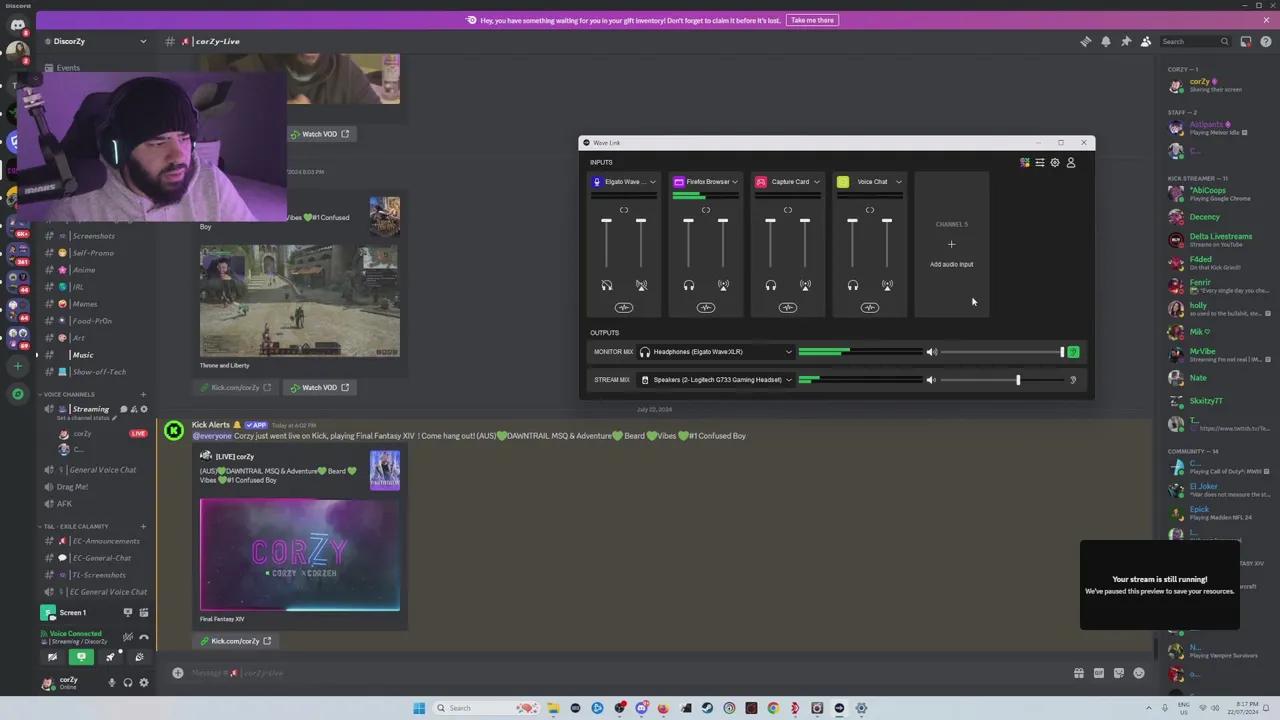
Task: Click Take me there banner button
Action: (812, 20)
